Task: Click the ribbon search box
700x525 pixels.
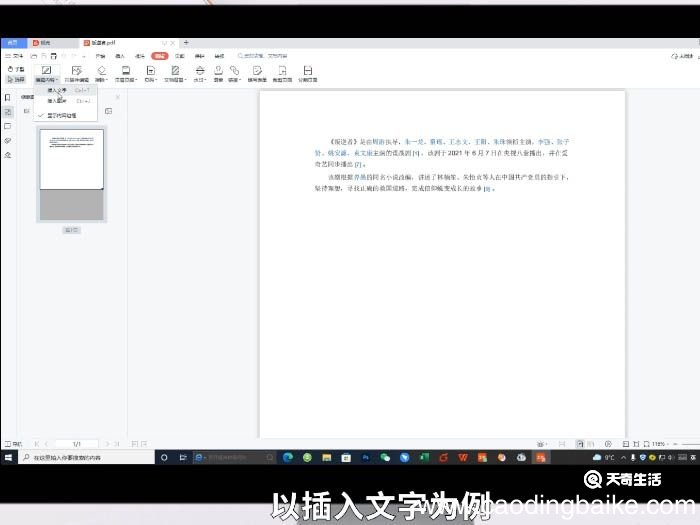Action: click(x=262, y=56)
